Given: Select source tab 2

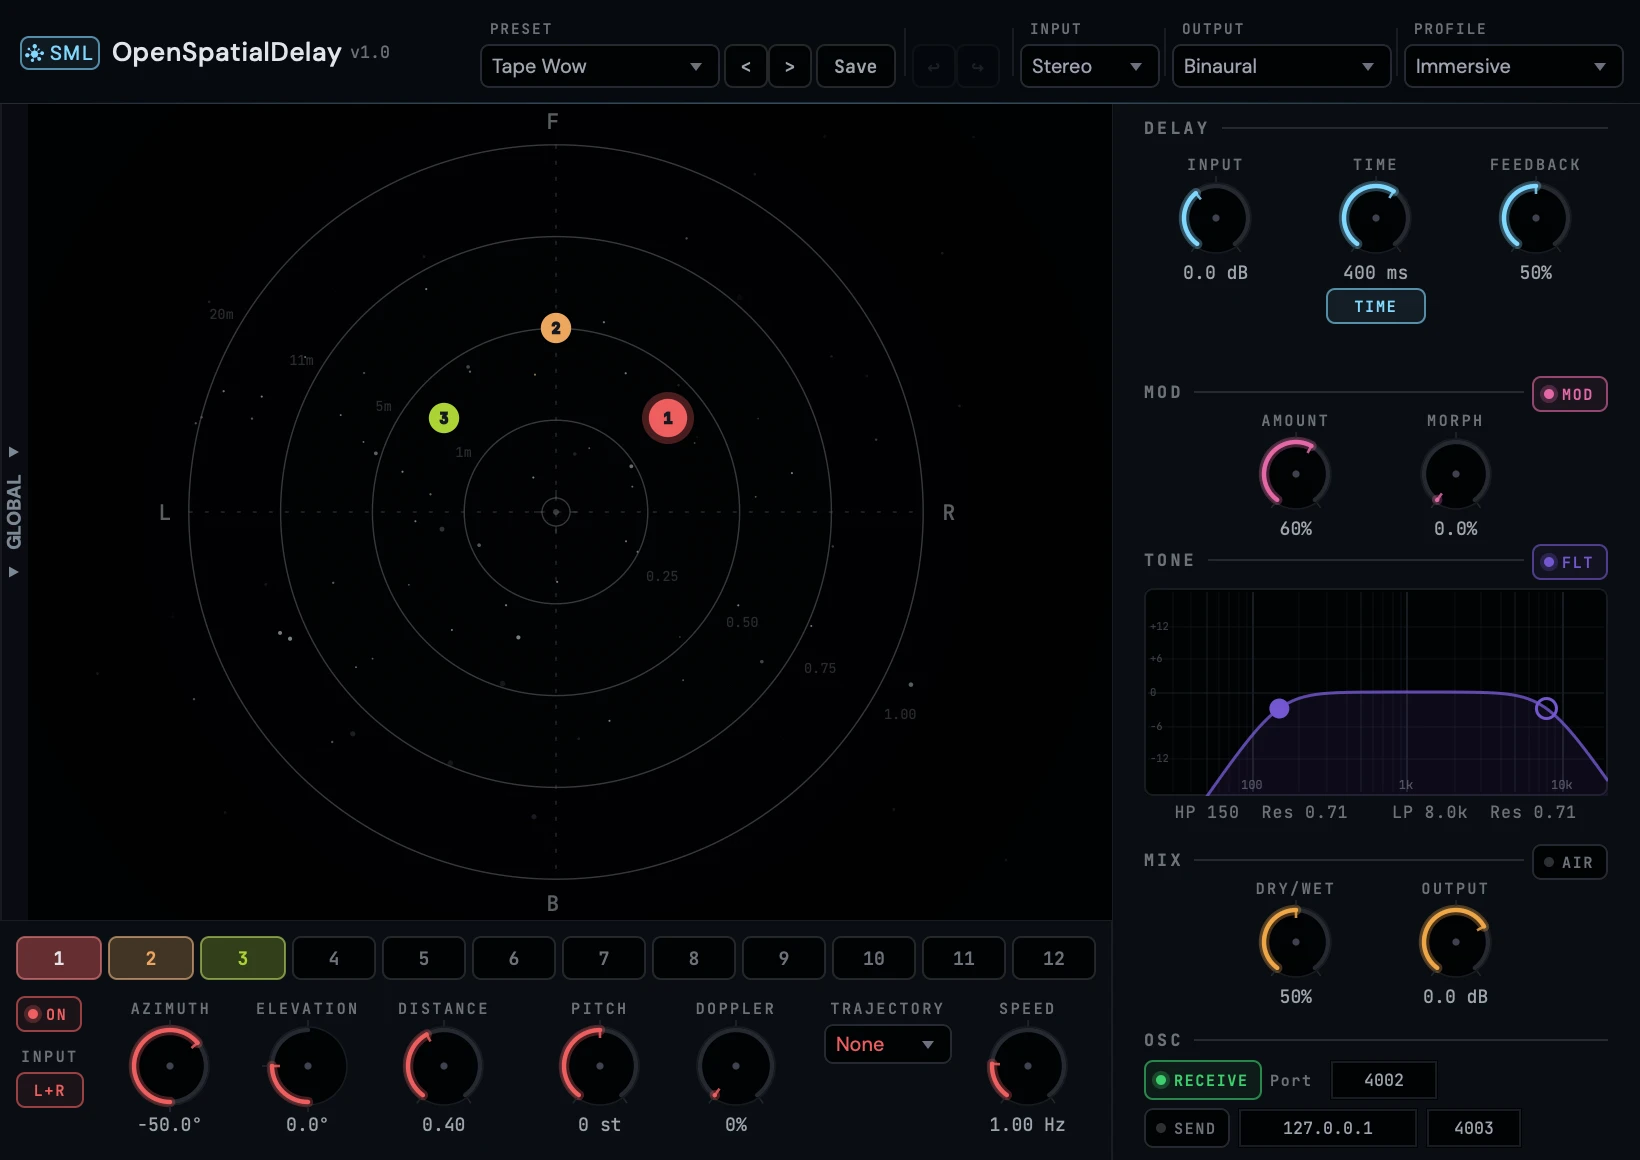Looking at the screenshot, I should [x=151, y=958].
